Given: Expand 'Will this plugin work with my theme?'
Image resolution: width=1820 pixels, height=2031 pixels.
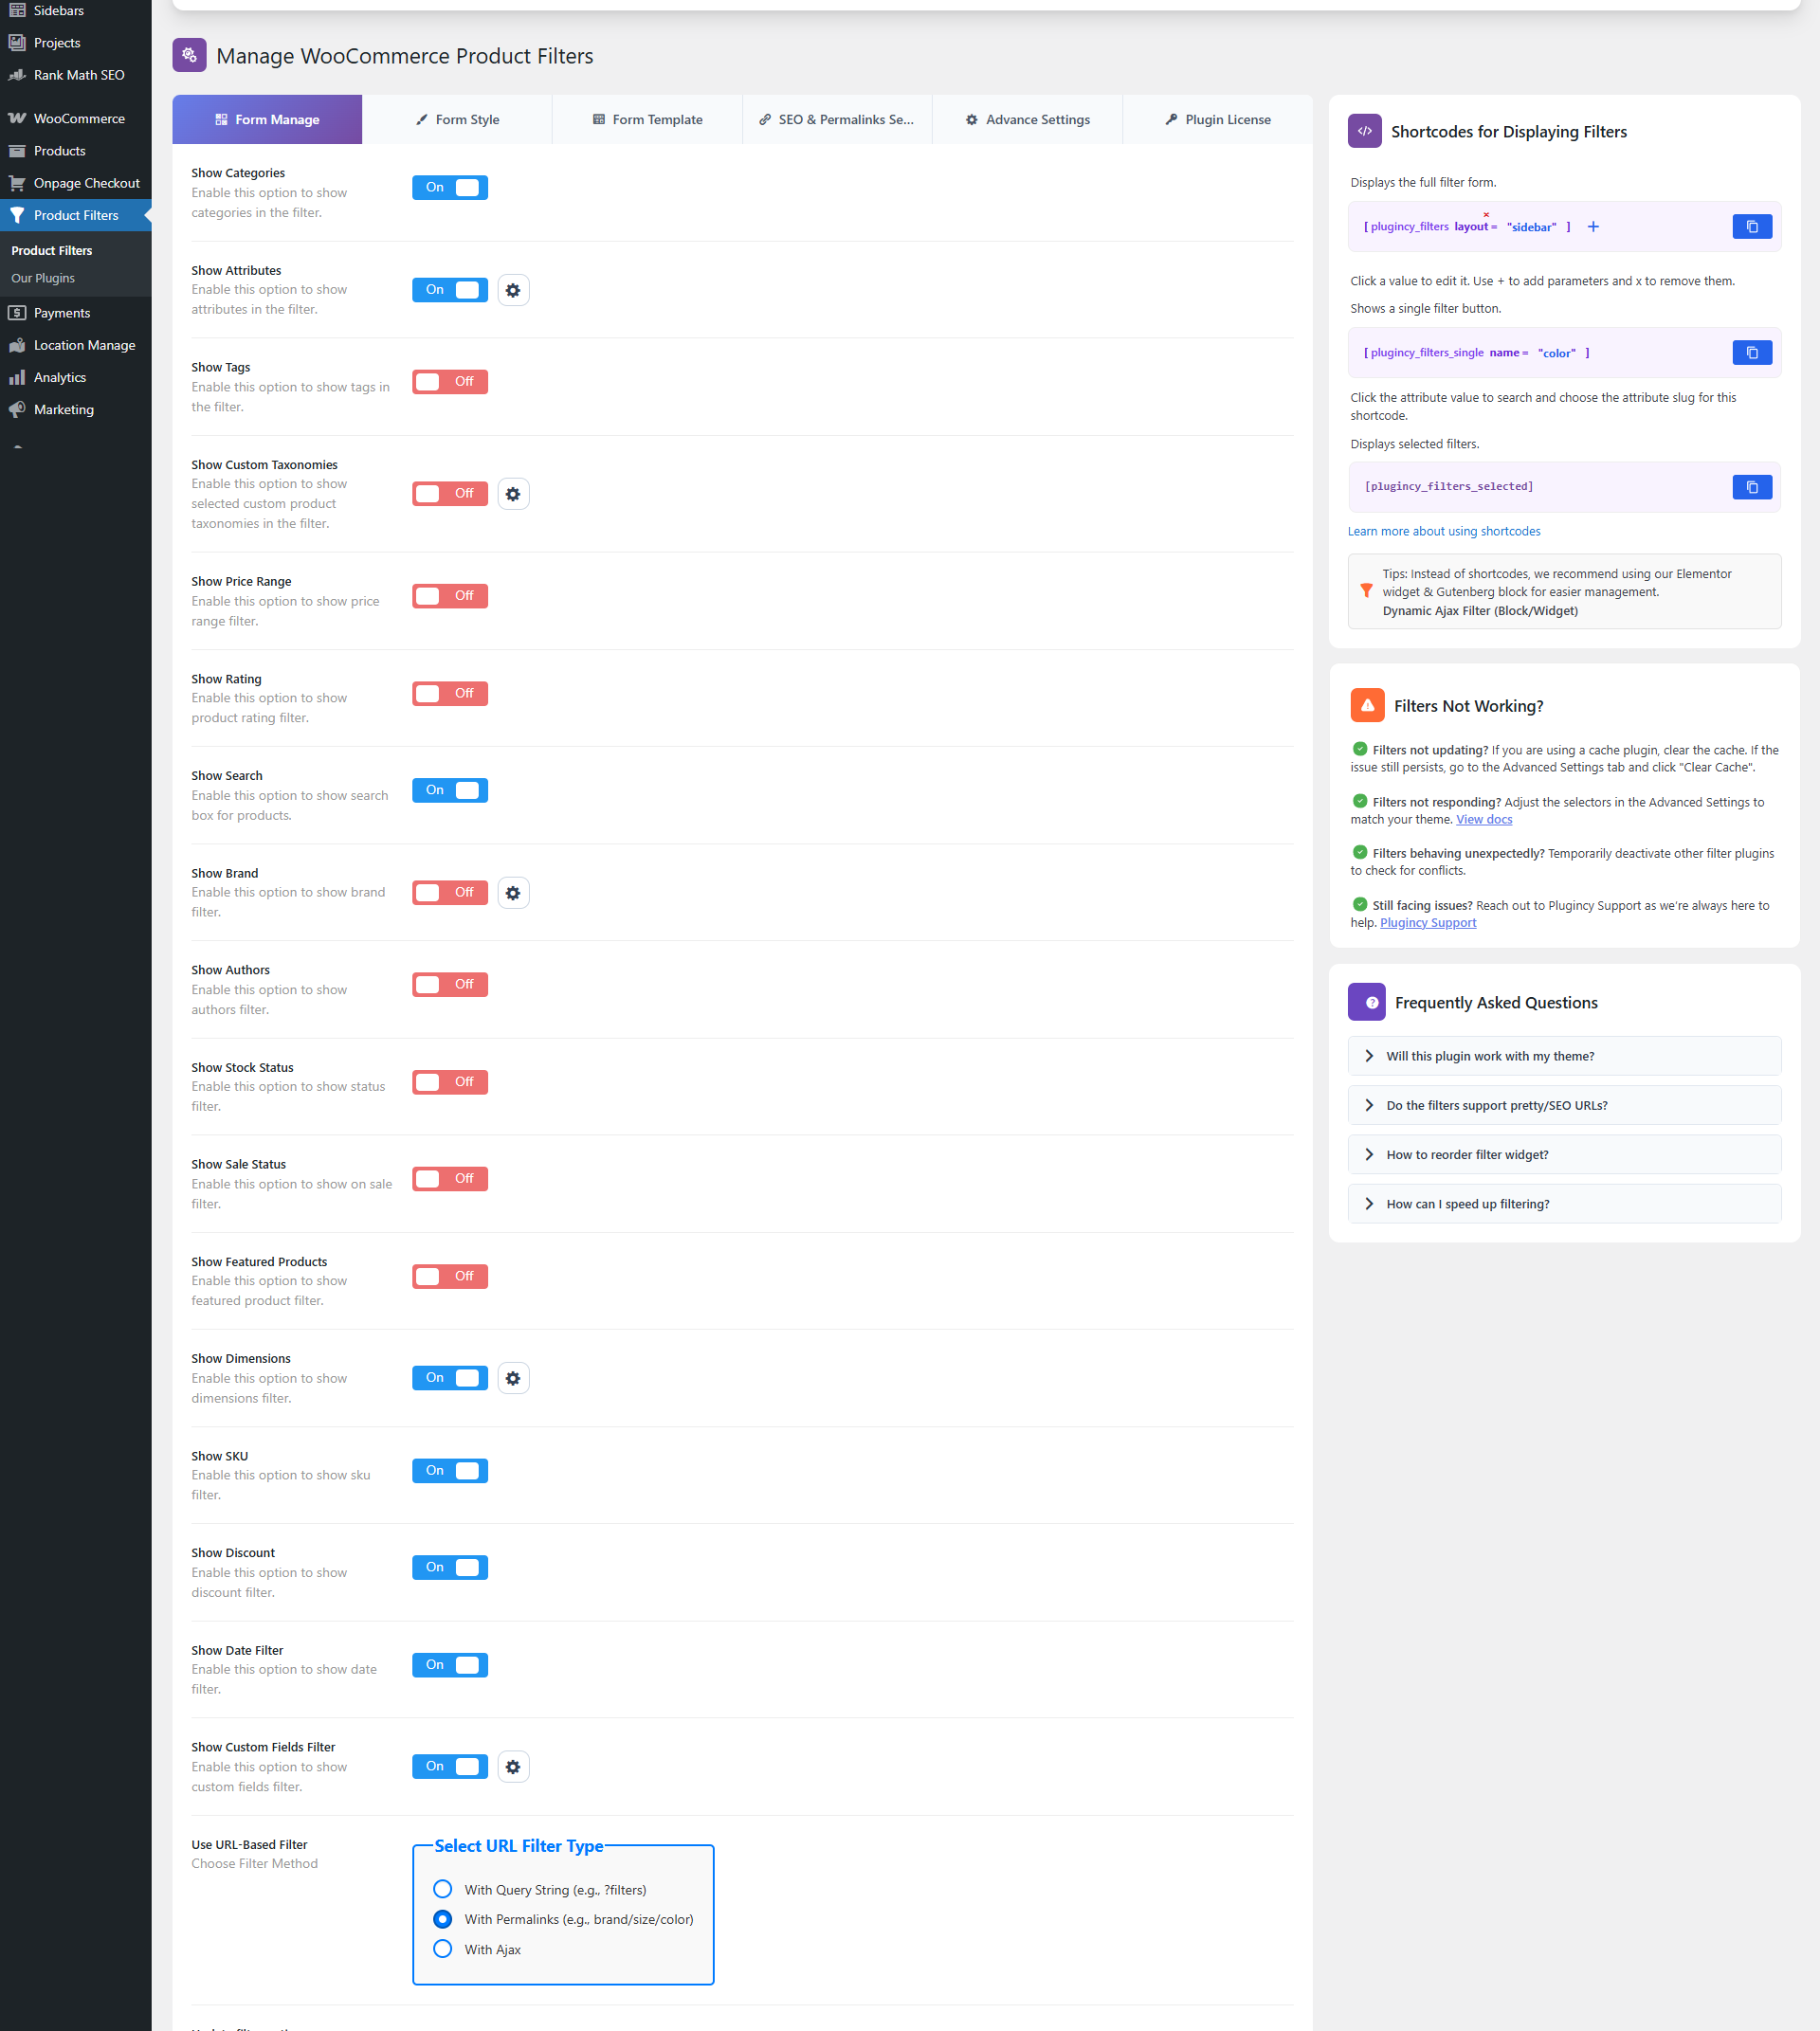Looking at the screenshot, I should [1564, 1056].
